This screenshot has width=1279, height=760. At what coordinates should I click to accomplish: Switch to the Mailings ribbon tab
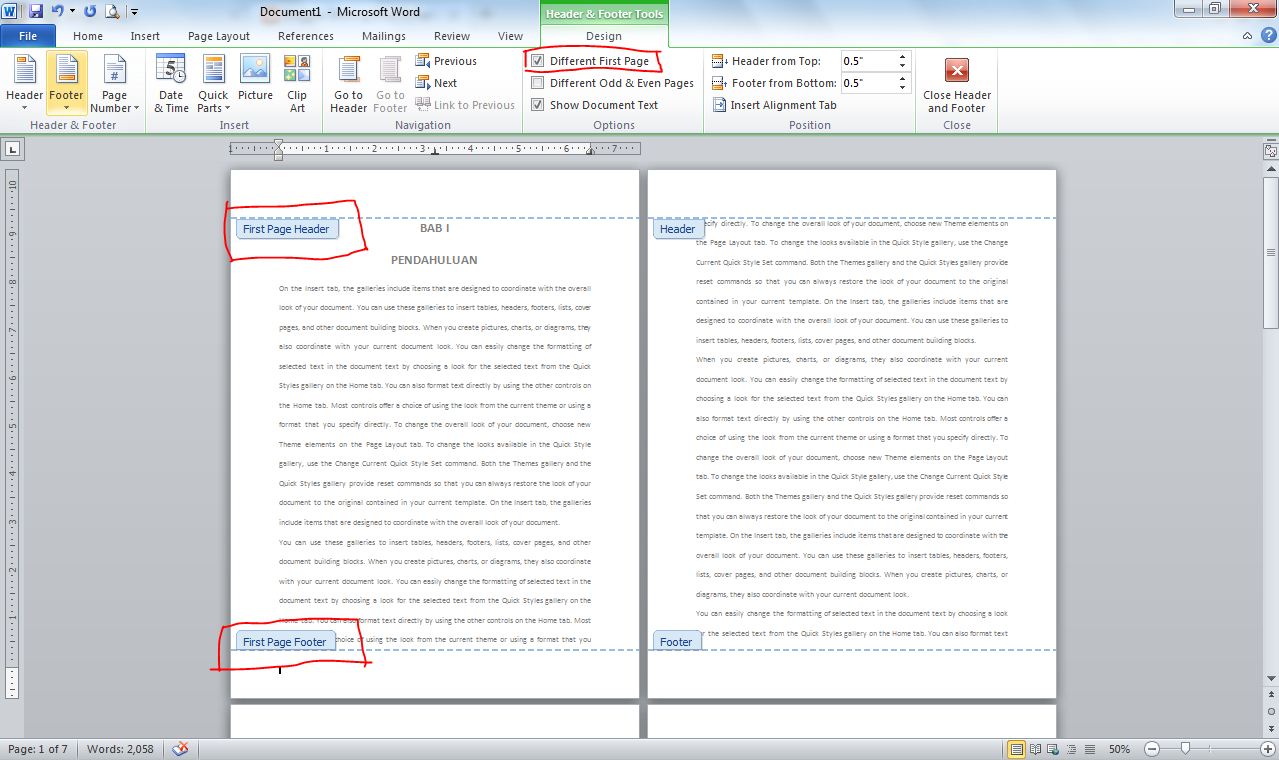(x=384, y=35)
